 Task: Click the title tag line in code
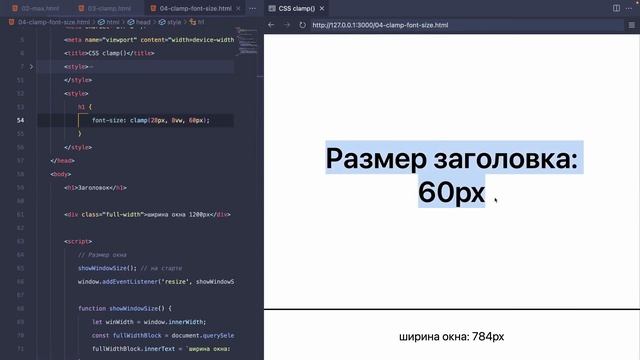[109, 53]
